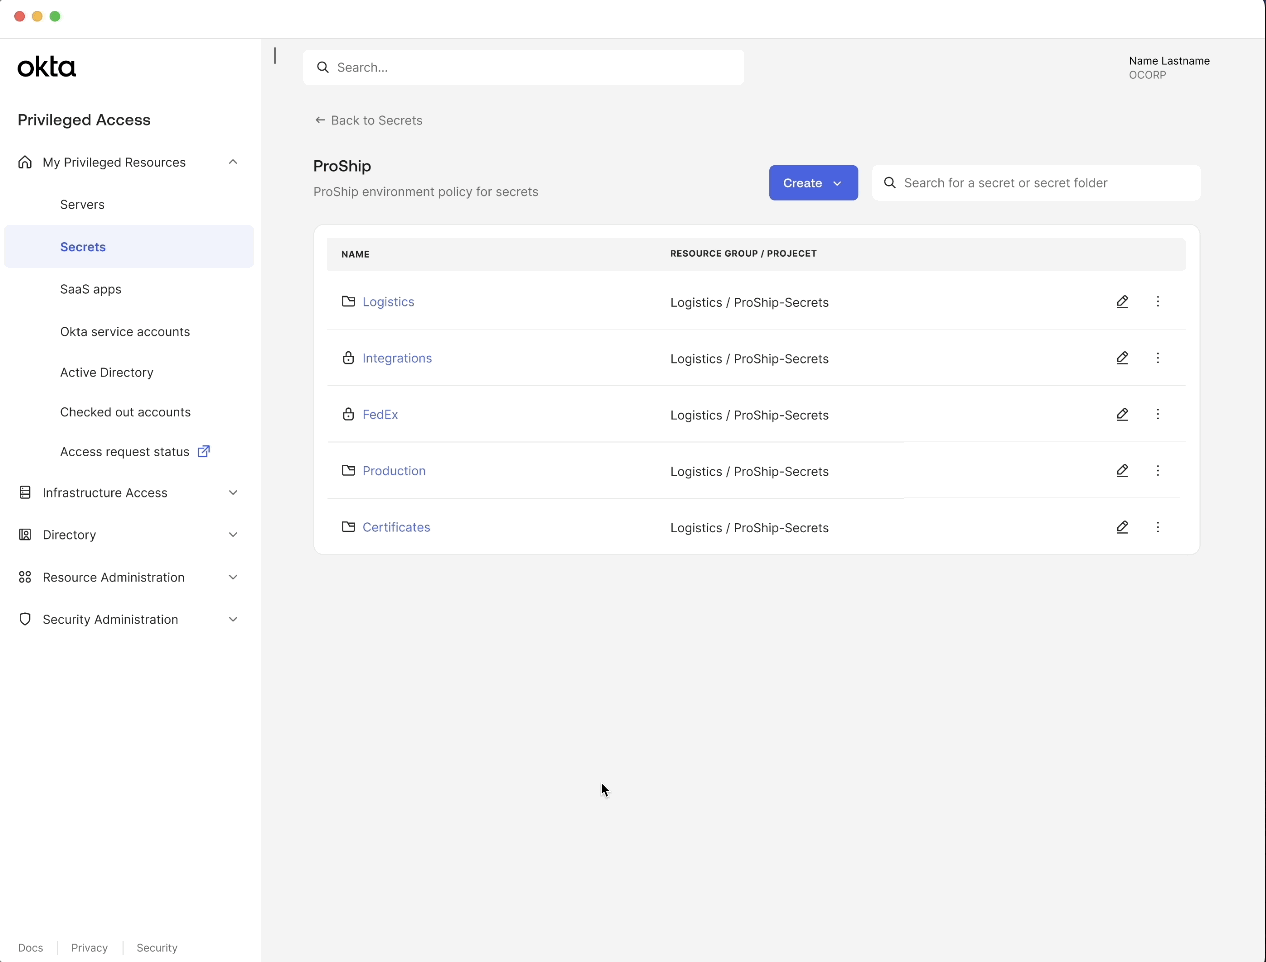
Task: Open more options for Production row
Action: tap(1158, 471)
